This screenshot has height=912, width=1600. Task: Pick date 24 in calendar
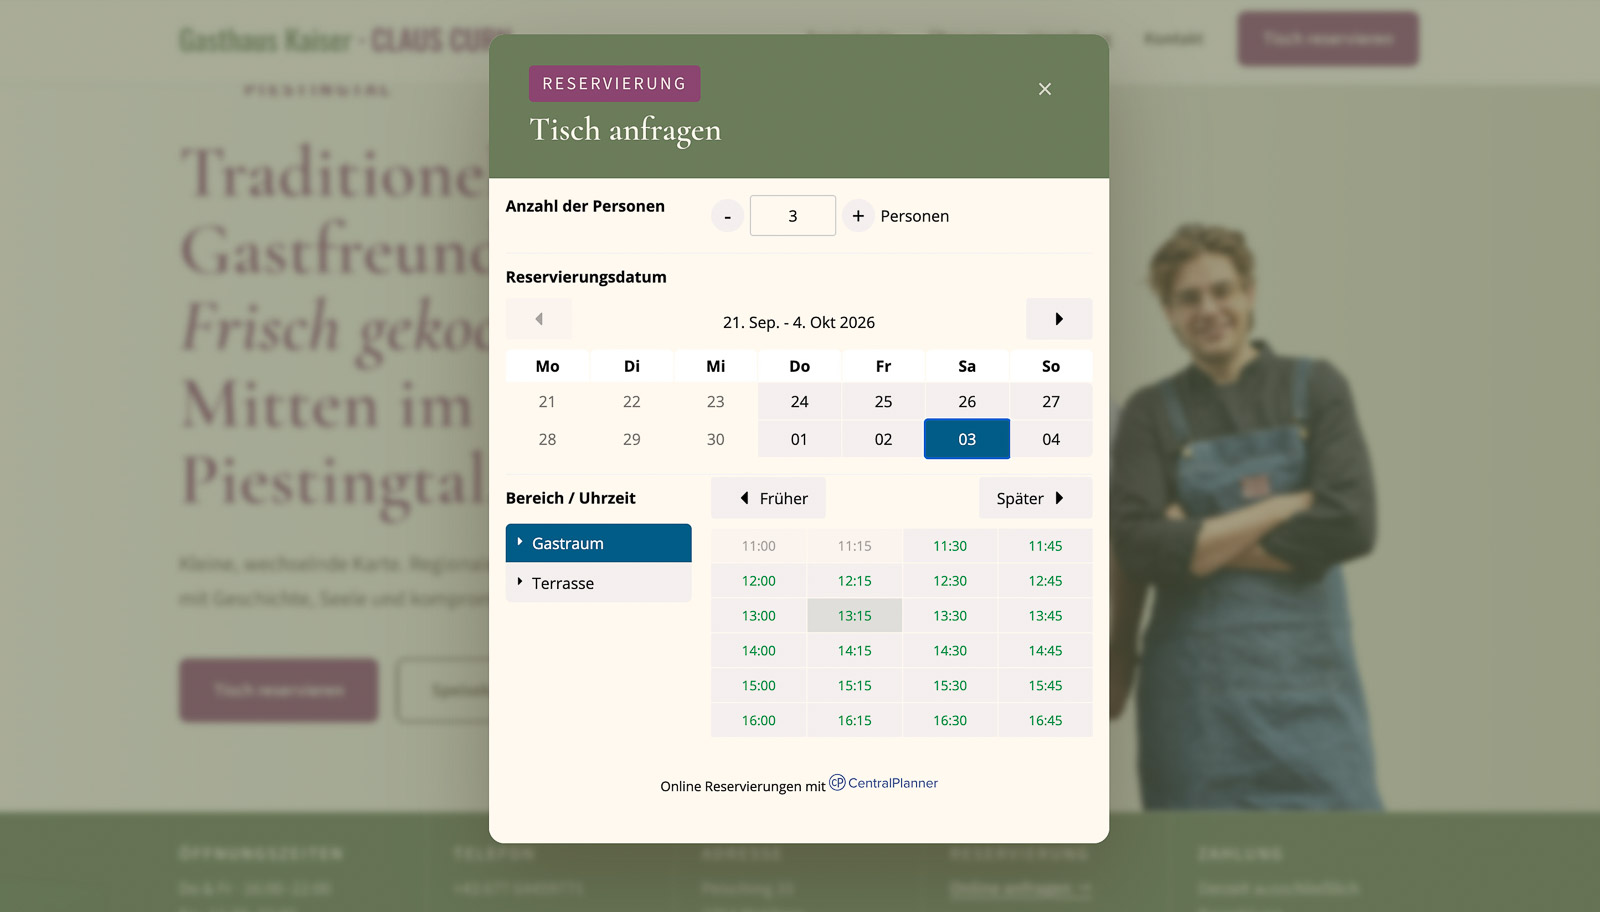tap(799, 401)
